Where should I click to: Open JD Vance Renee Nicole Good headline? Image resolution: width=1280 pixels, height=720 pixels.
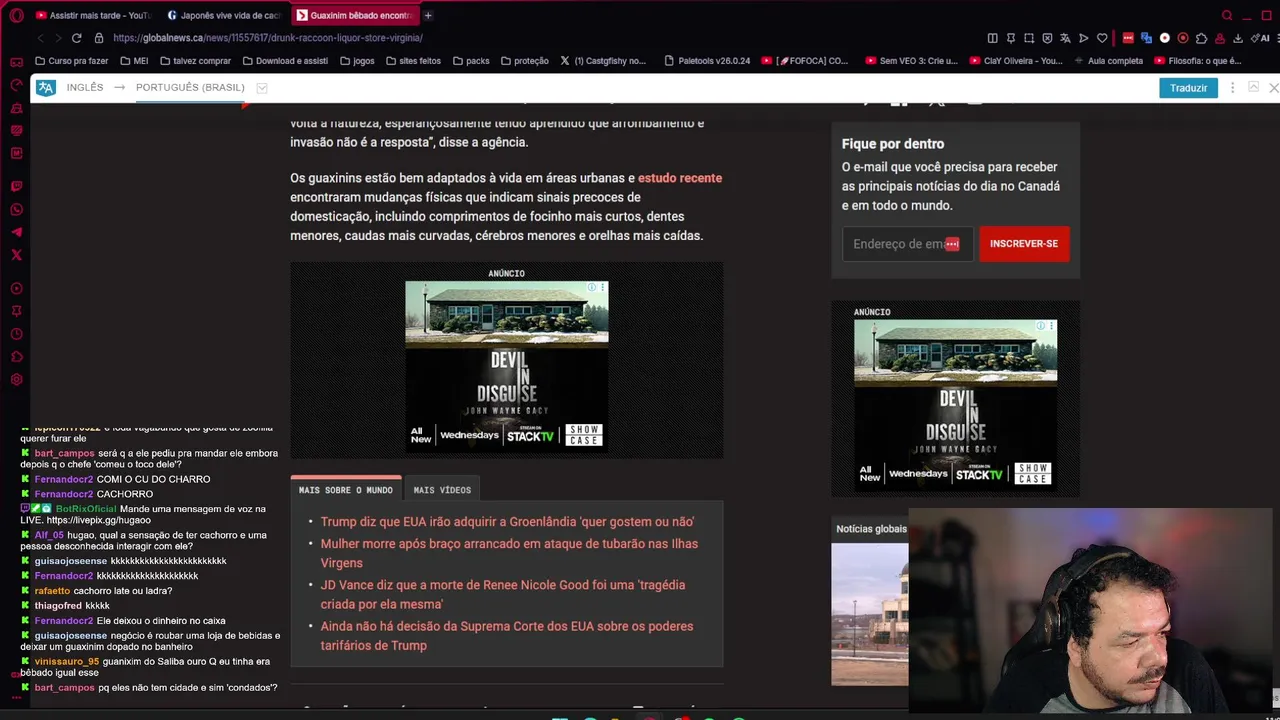pyautogui.click(x=503, y=595)
